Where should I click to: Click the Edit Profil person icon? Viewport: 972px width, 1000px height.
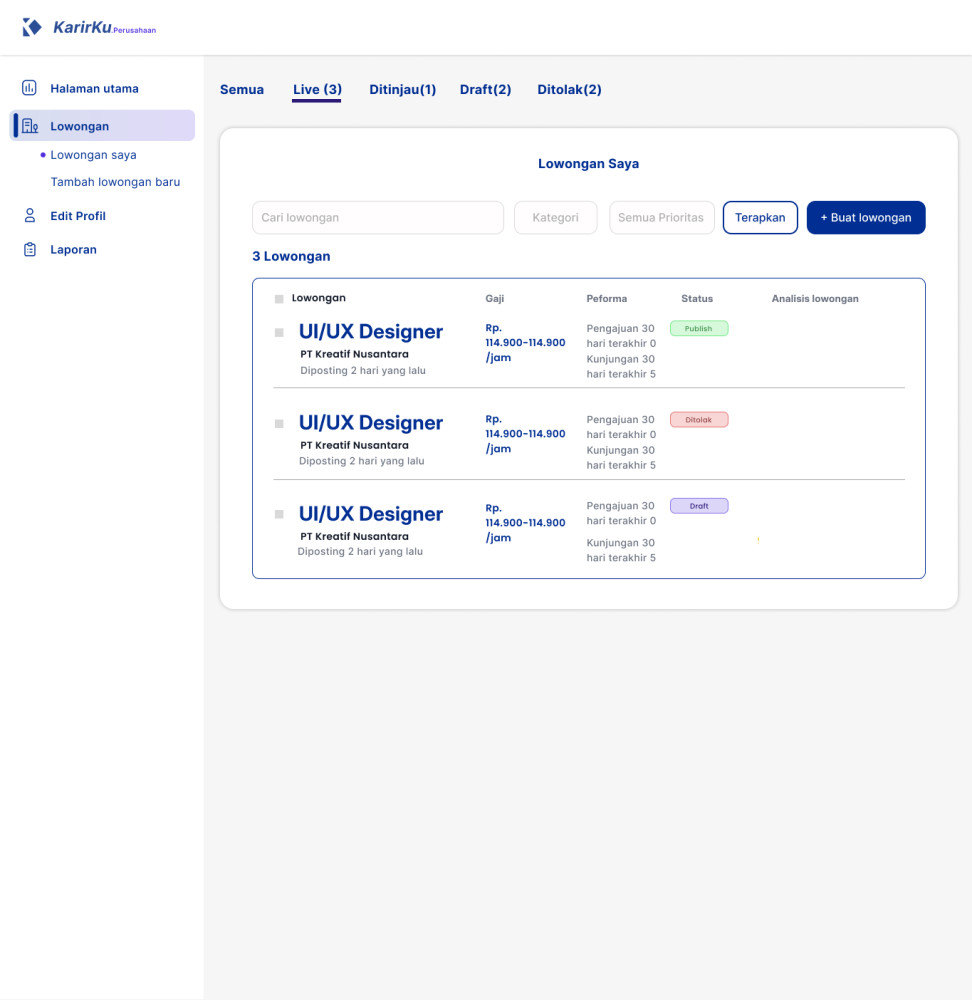point(30,216)
